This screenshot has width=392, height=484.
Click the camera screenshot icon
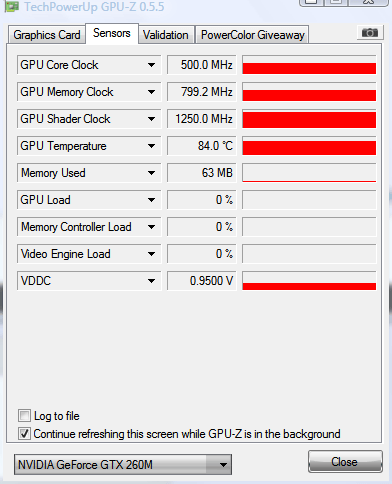[370, 33]
